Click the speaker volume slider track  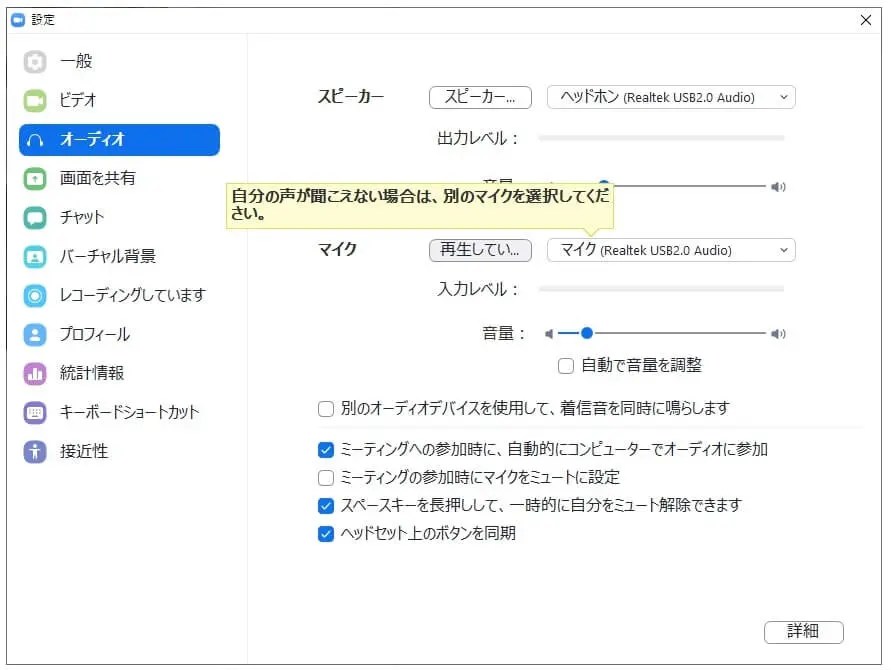click(688, 186)
